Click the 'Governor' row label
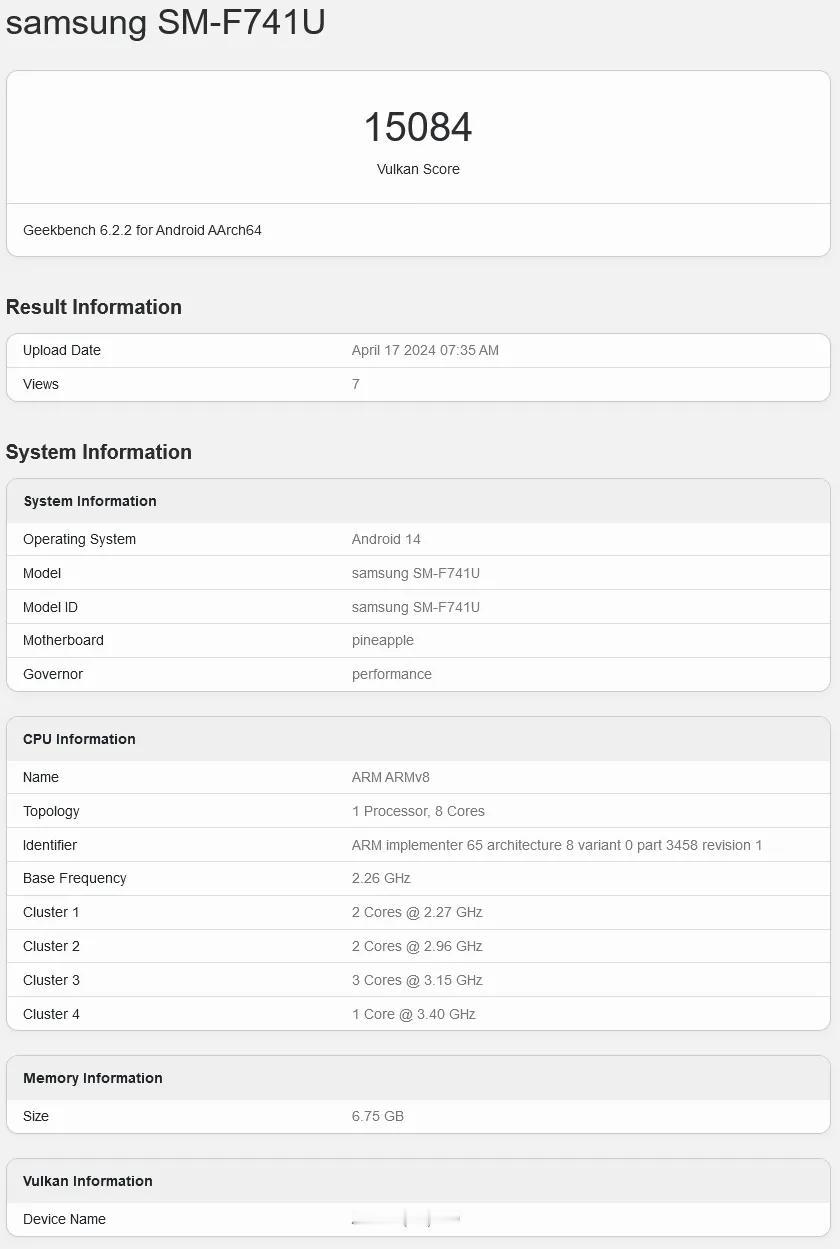 (53, 674)
